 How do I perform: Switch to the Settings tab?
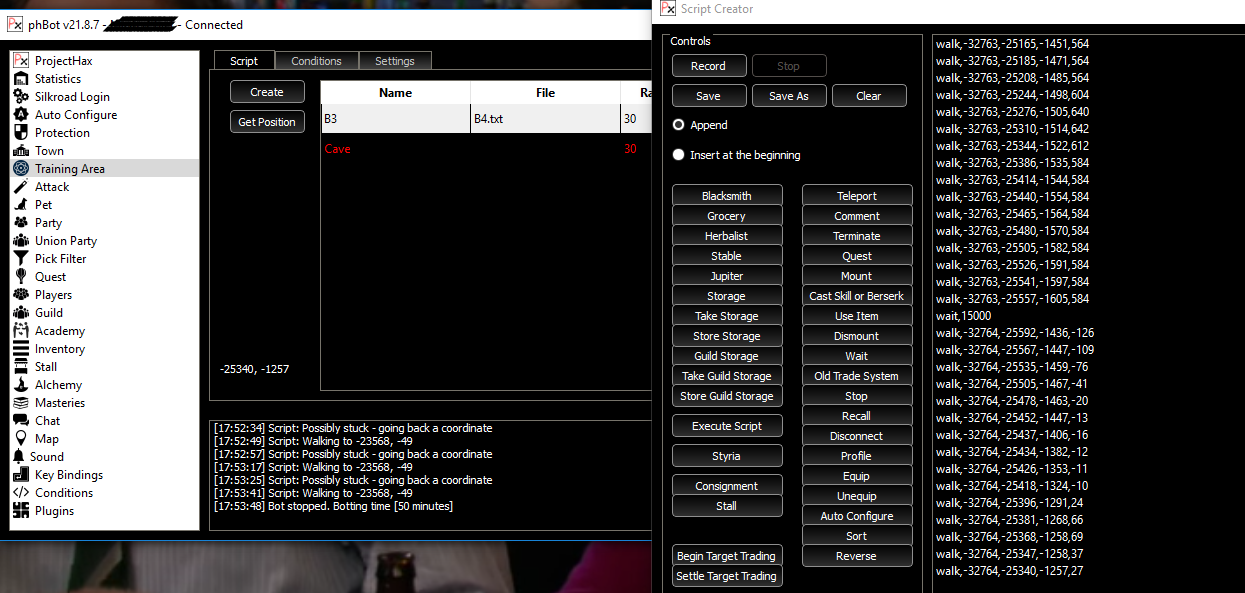[395, 60]
